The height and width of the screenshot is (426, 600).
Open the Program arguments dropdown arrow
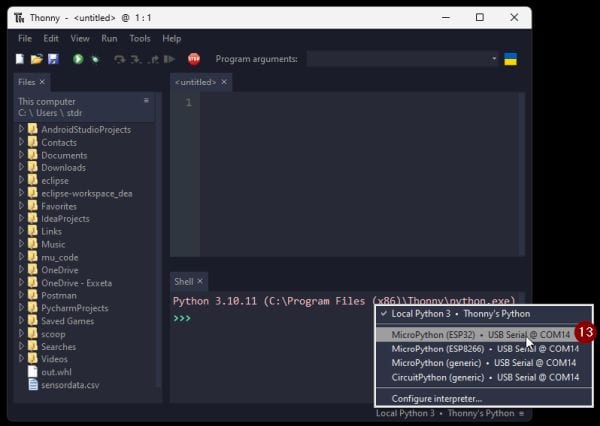coord(494,59)
